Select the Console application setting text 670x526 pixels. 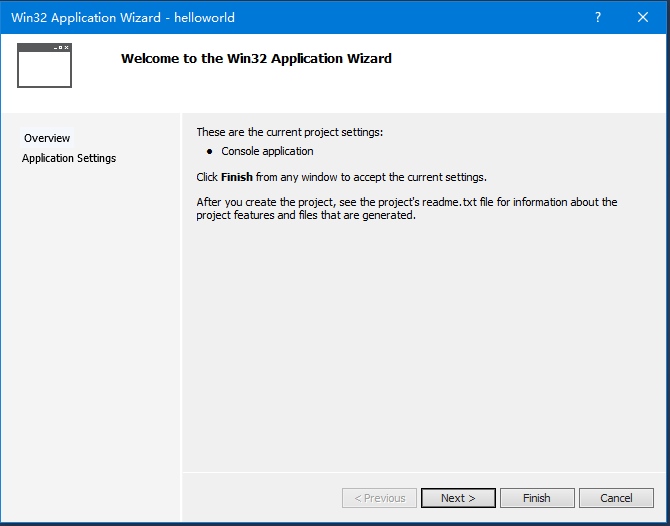point(267,152)
